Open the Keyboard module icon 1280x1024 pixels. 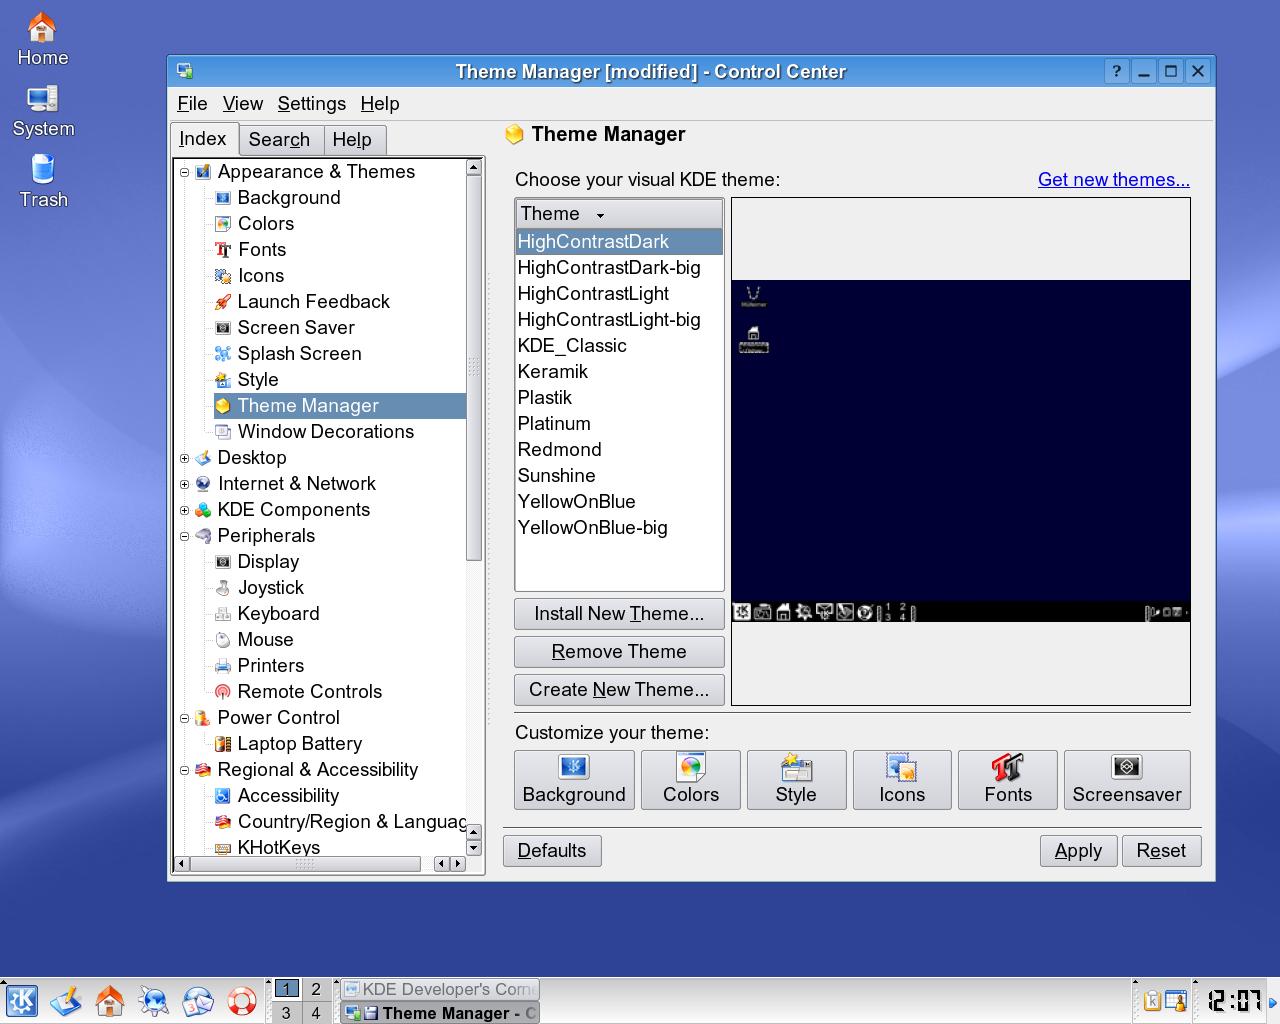223,614
